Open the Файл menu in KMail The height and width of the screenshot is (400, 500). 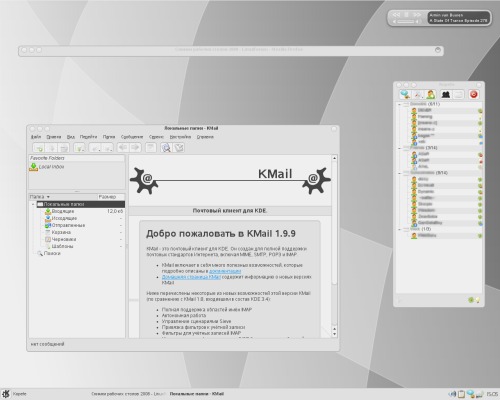36,137
